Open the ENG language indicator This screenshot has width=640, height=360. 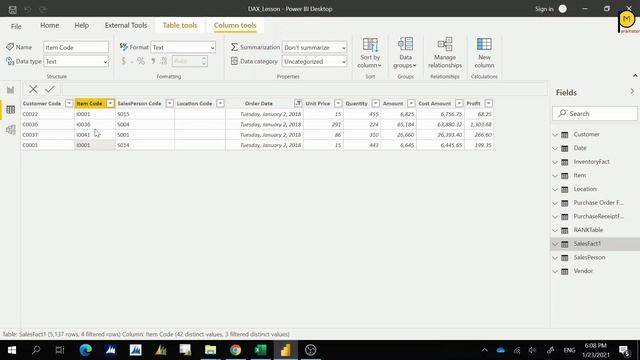[569, 350]
